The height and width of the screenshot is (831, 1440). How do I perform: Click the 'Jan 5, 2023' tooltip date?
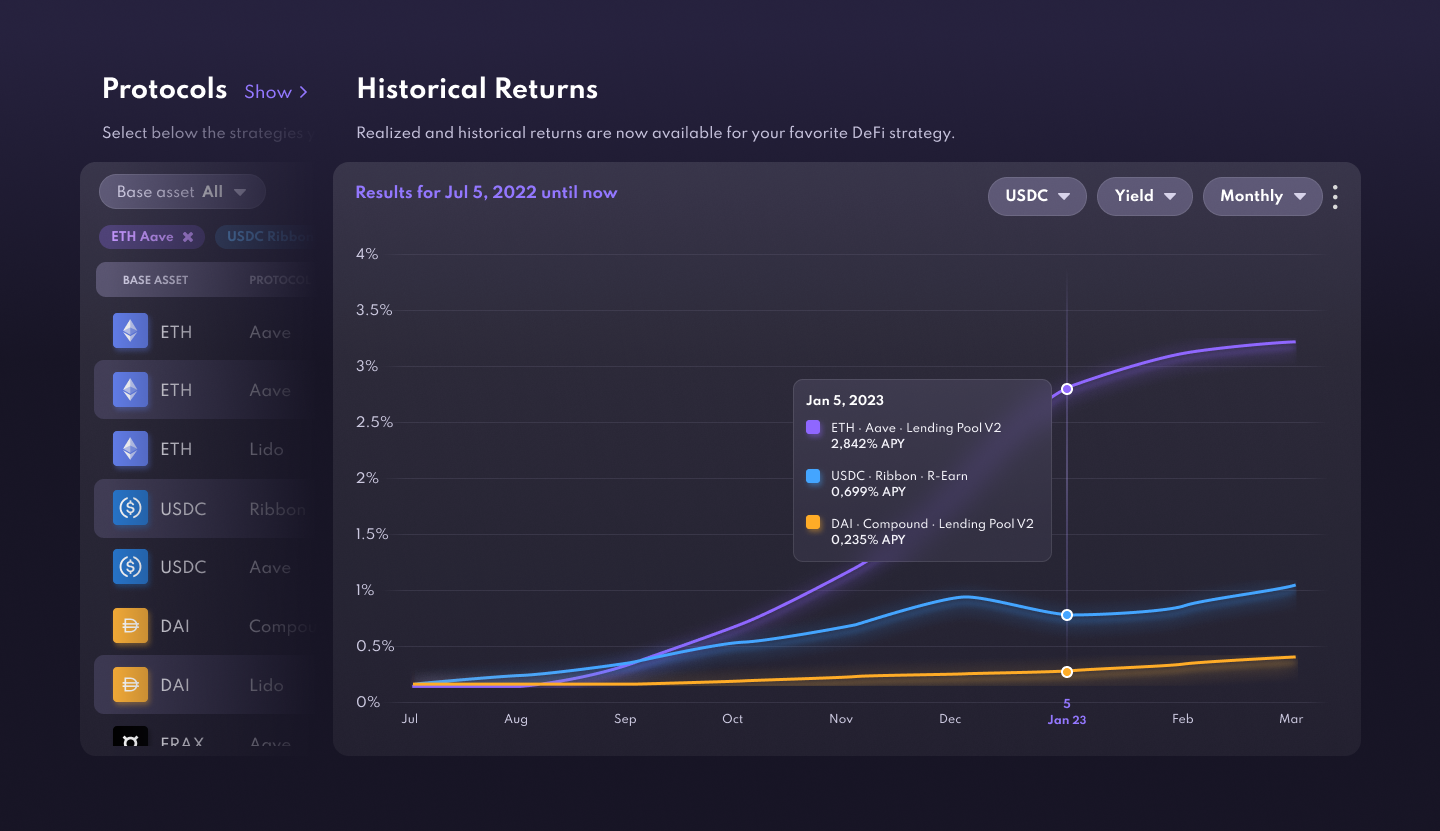point(845,400)
